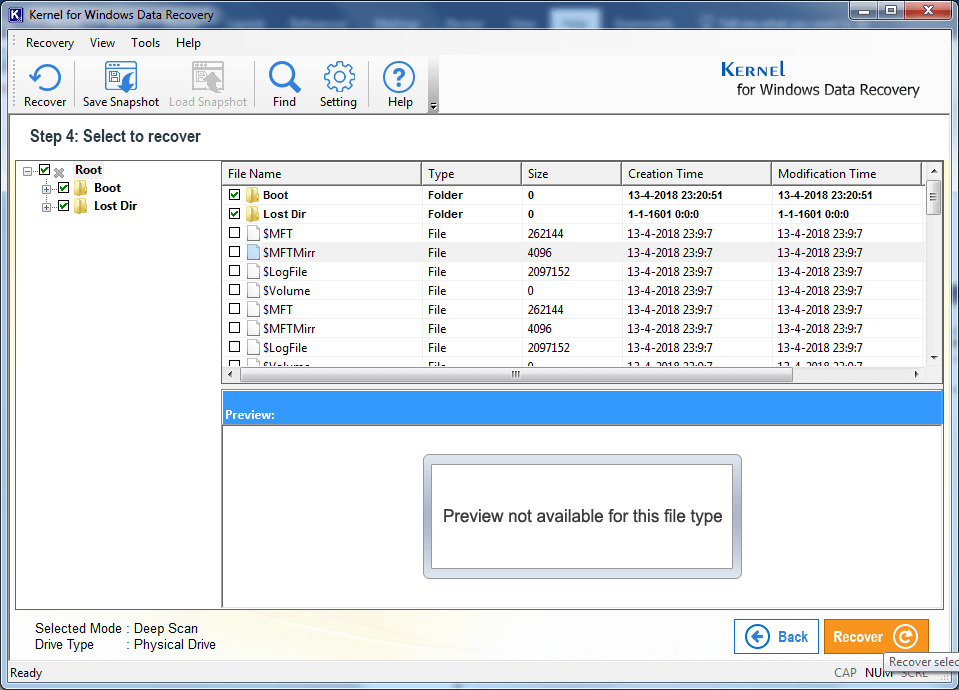Click size value 4096 in highlighted row
959x690 pixels.
click(x=539, y=253)
